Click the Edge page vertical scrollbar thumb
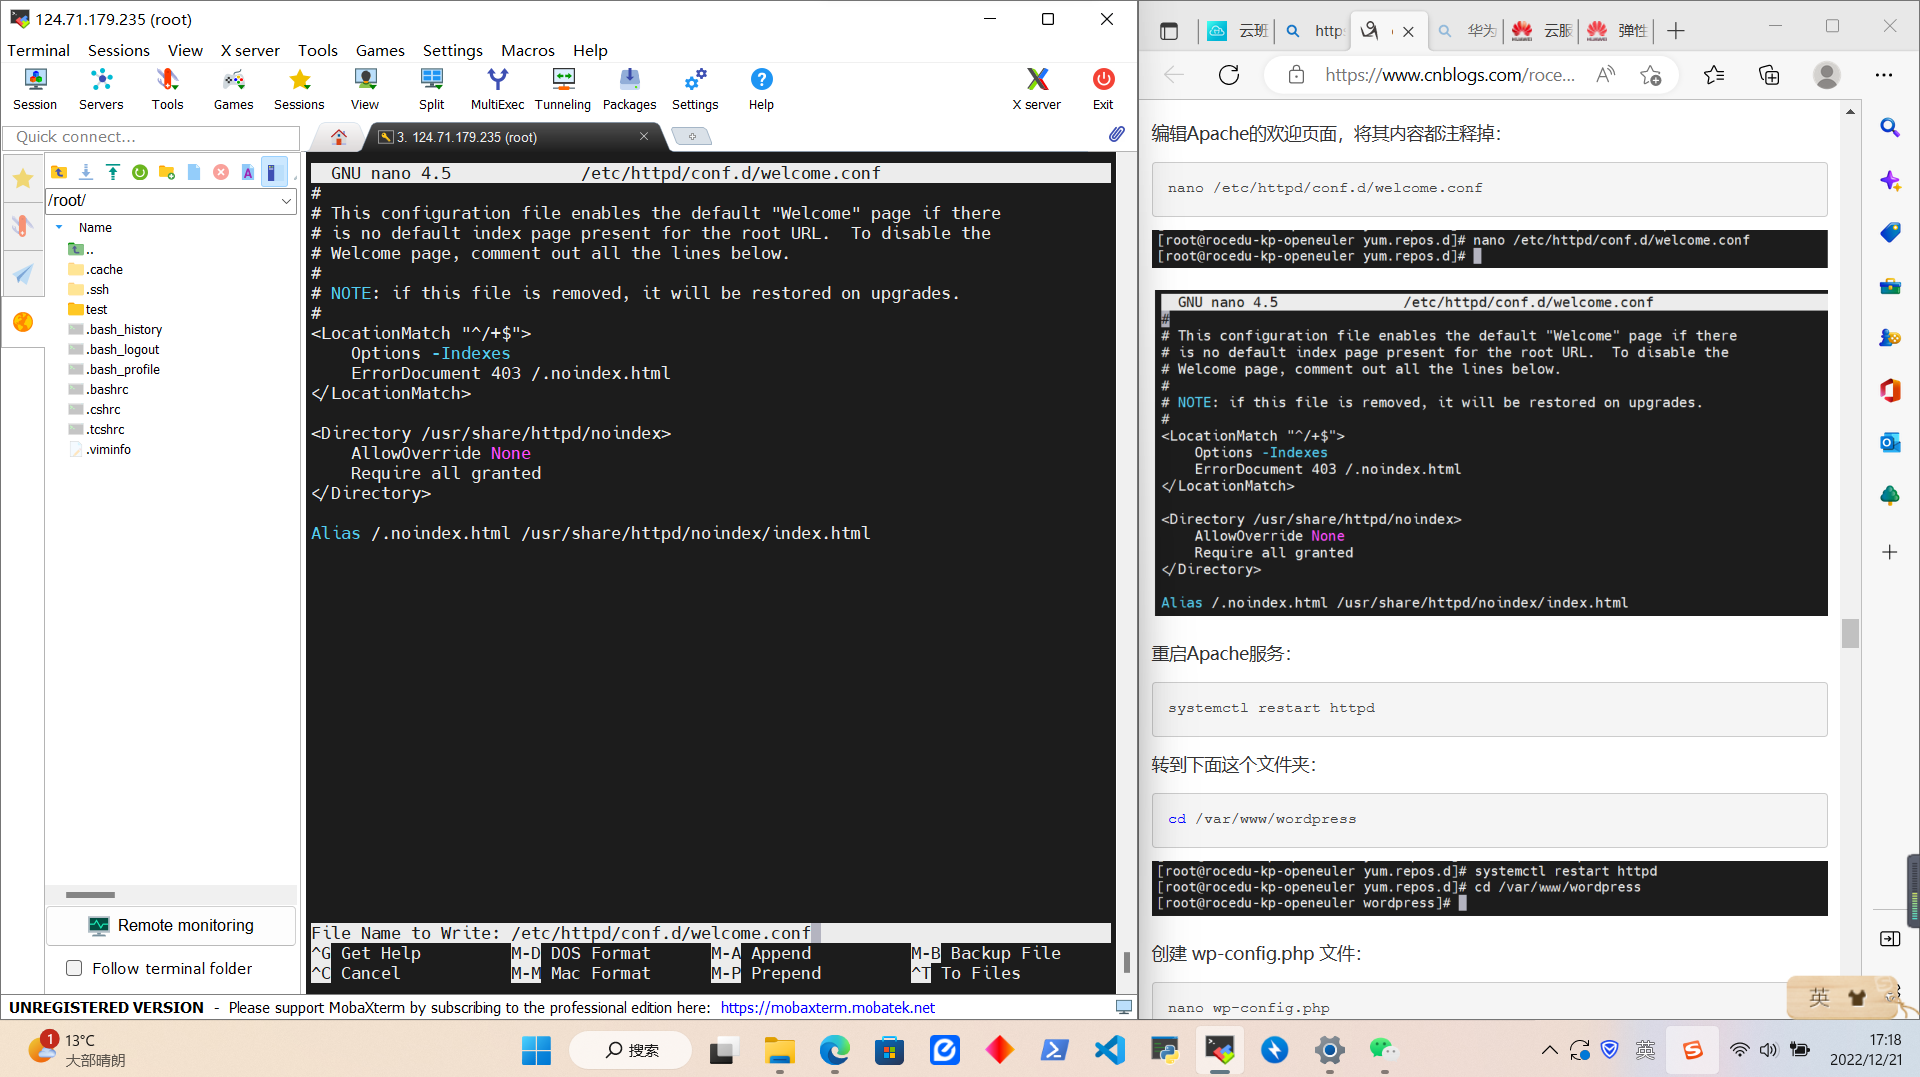The width and height of the screenshot is (1920, 1077). pyautogui.click(x=1851, y=633)
